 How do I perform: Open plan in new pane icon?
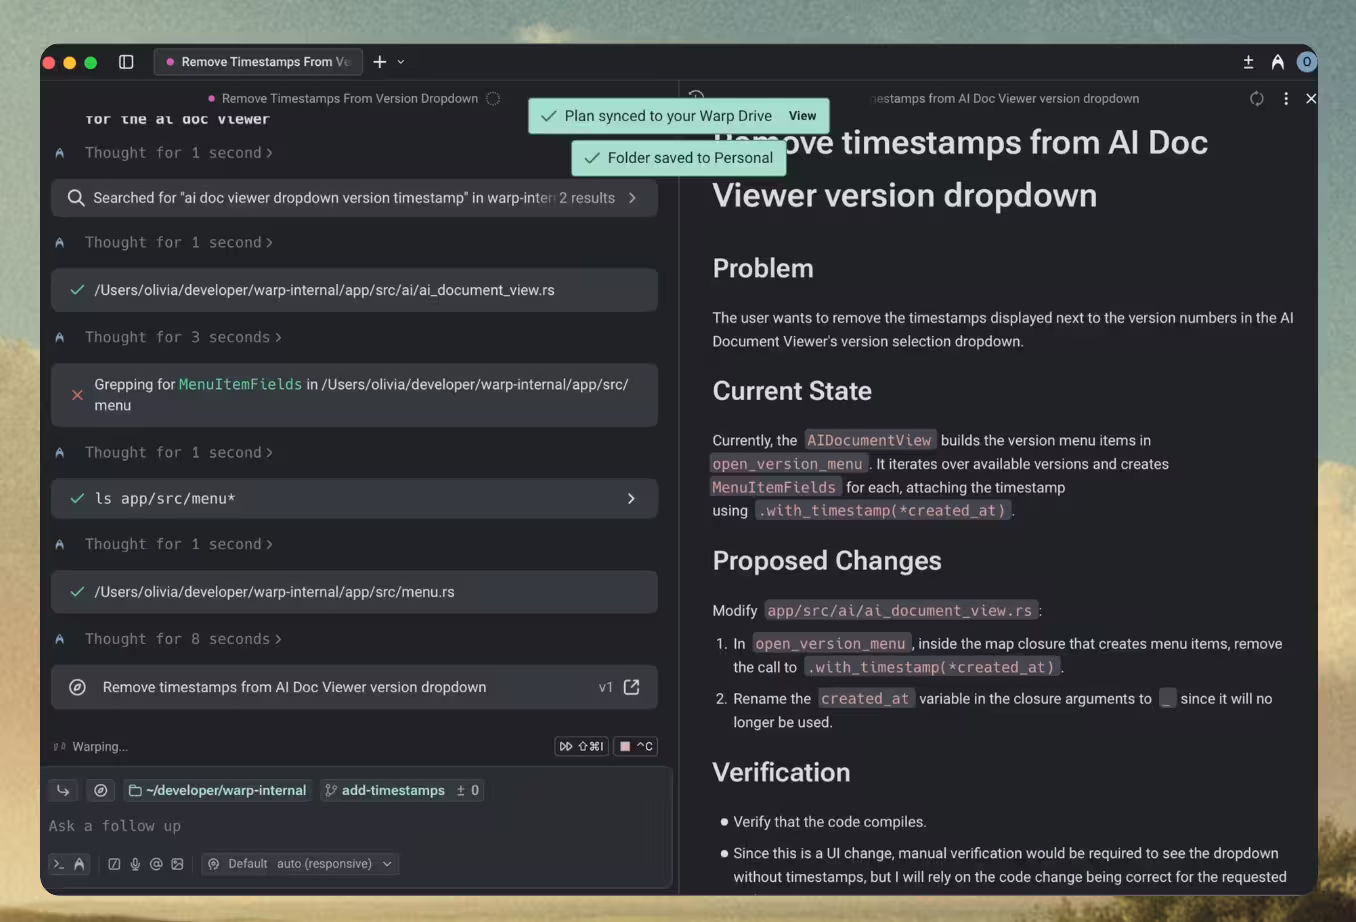coord(631,687)
